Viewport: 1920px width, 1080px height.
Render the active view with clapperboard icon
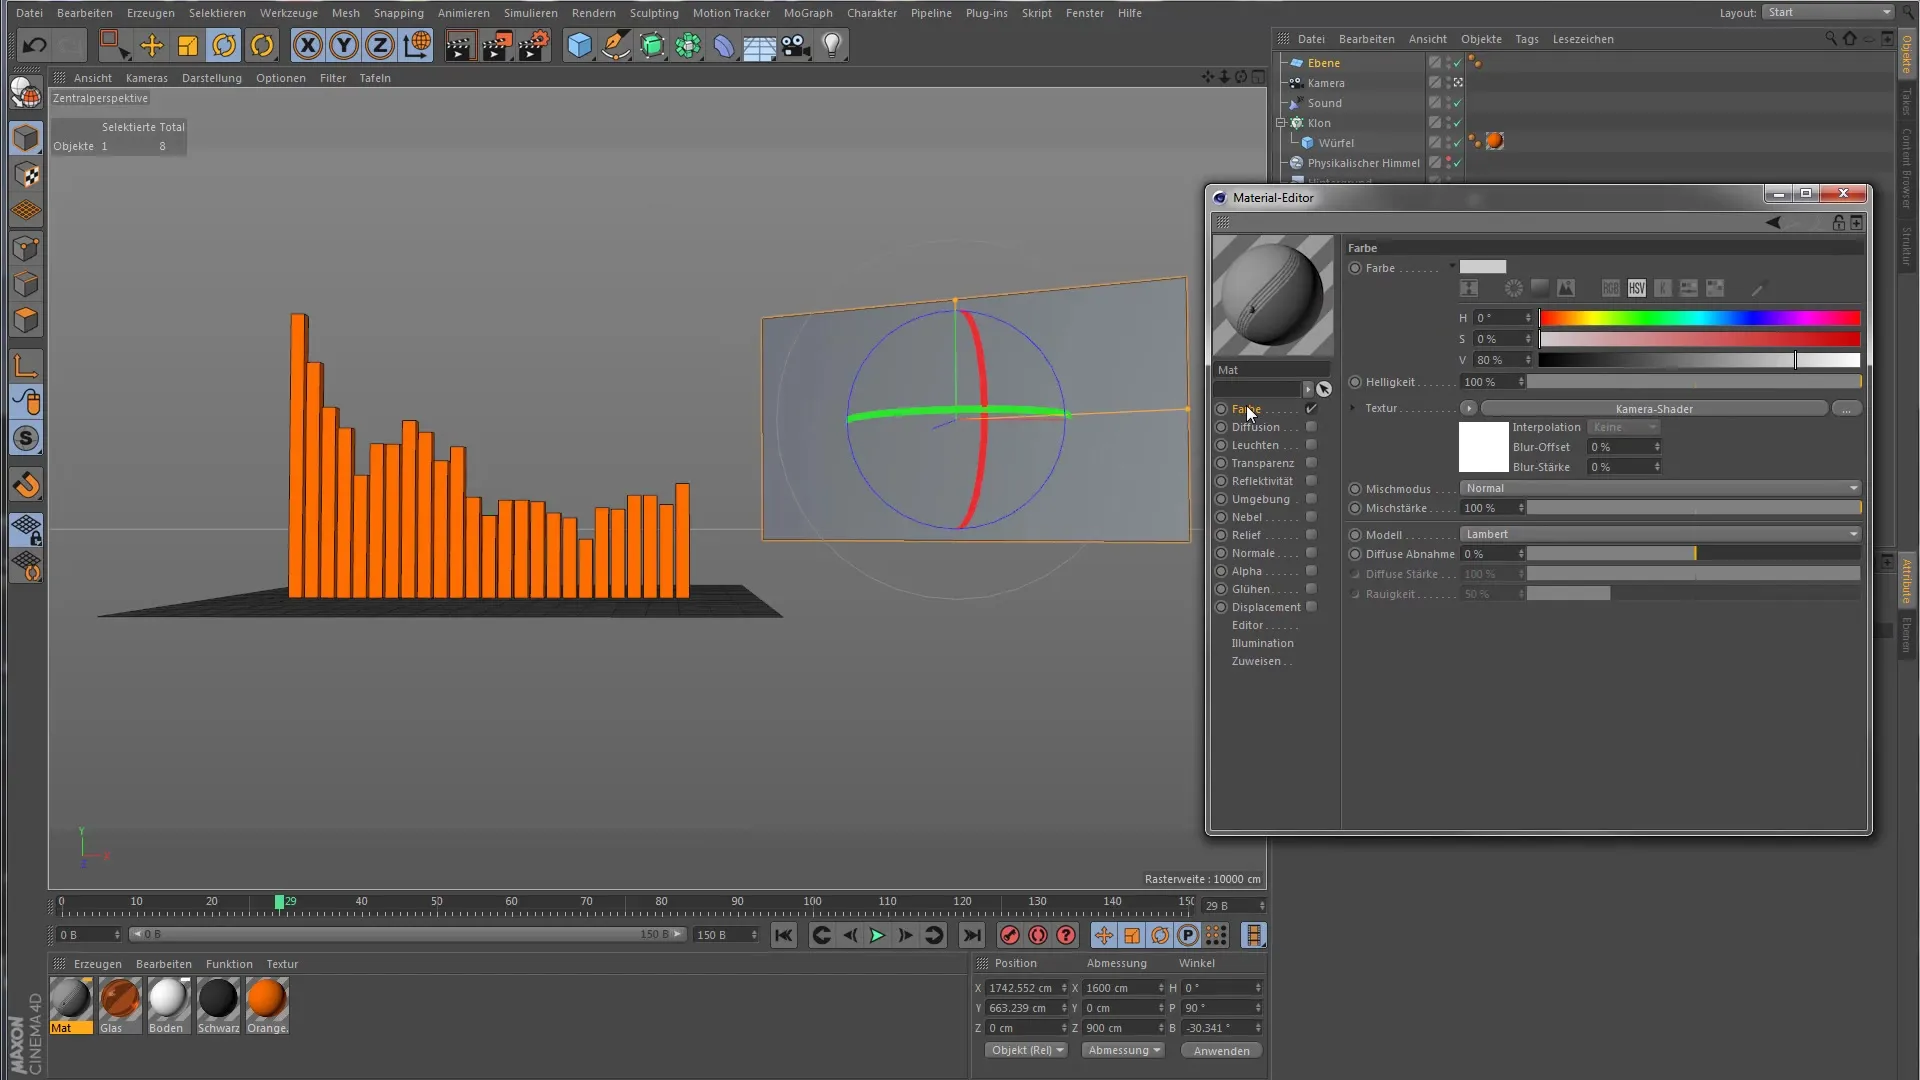[460, 45]
